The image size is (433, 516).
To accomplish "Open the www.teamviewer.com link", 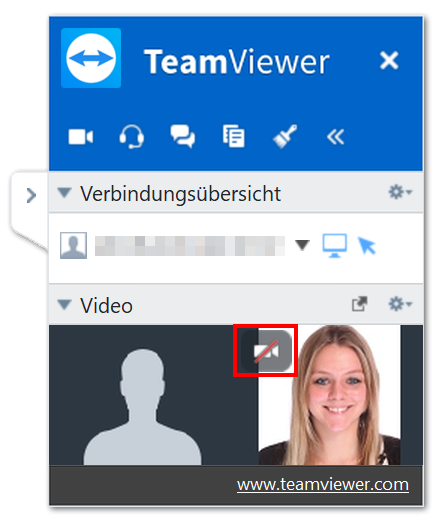I will (323, 484).
